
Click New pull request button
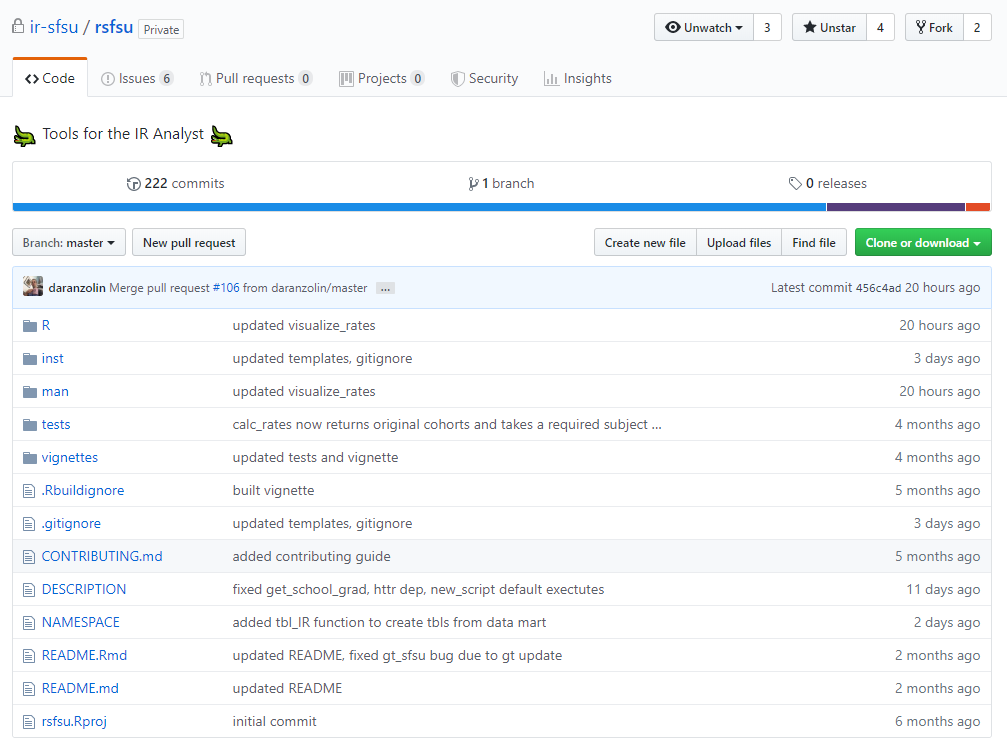click(x=189, y=243)
